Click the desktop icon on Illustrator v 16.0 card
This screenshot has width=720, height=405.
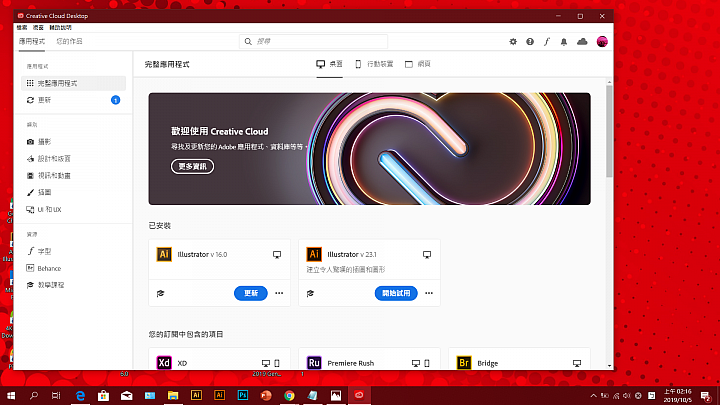(x=277, y=254)
